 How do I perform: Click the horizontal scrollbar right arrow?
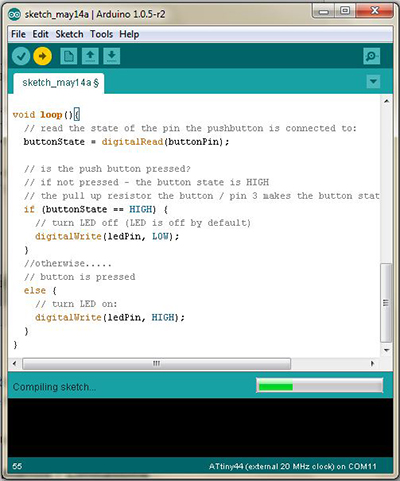373,363
